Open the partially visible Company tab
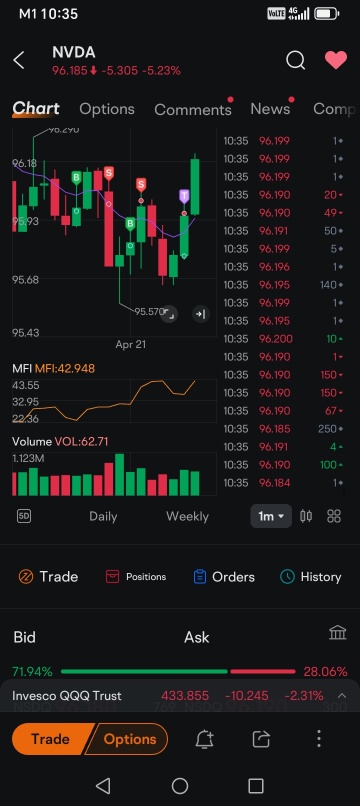This screenshot has width=360, height=806. point(334,109)
